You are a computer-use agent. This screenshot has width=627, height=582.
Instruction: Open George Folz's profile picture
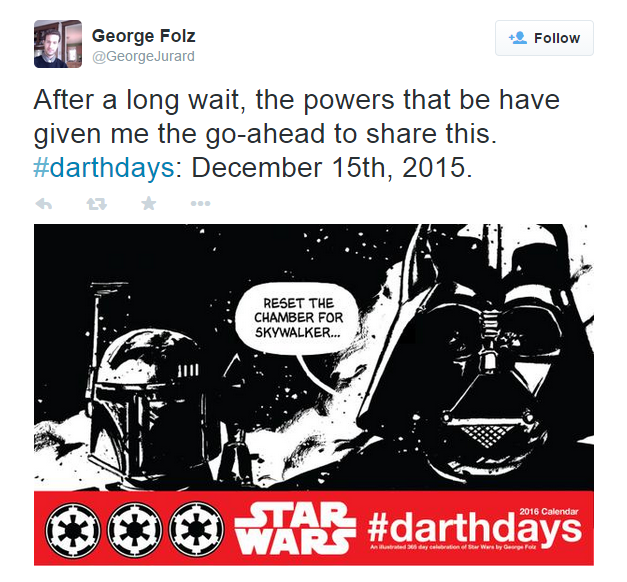tap(58, 44)
